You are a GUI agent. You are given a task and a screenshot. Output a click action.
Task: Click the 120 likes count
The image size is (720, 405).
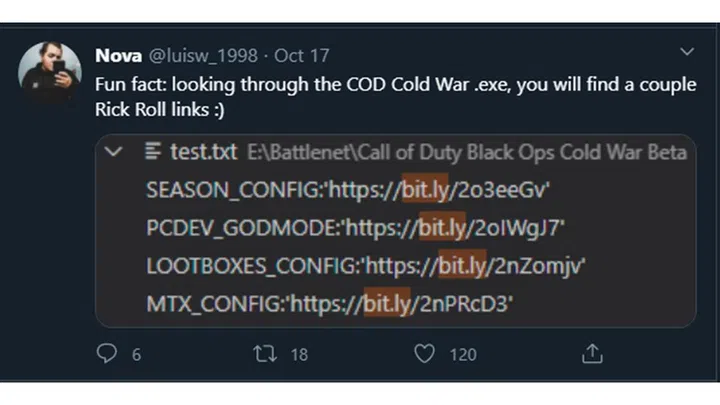pos(463,354)
